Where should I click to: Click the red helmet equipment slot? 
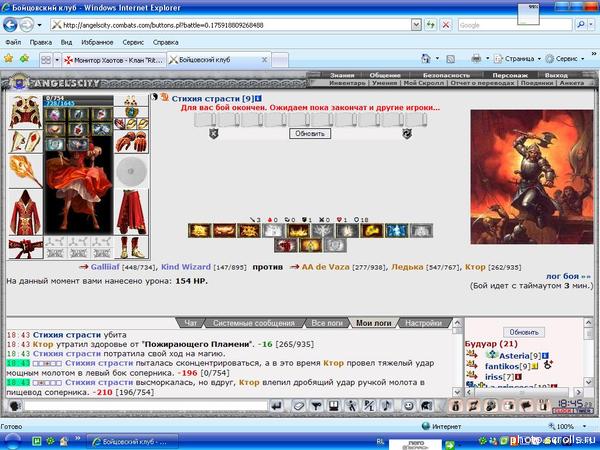click(26, 111)
